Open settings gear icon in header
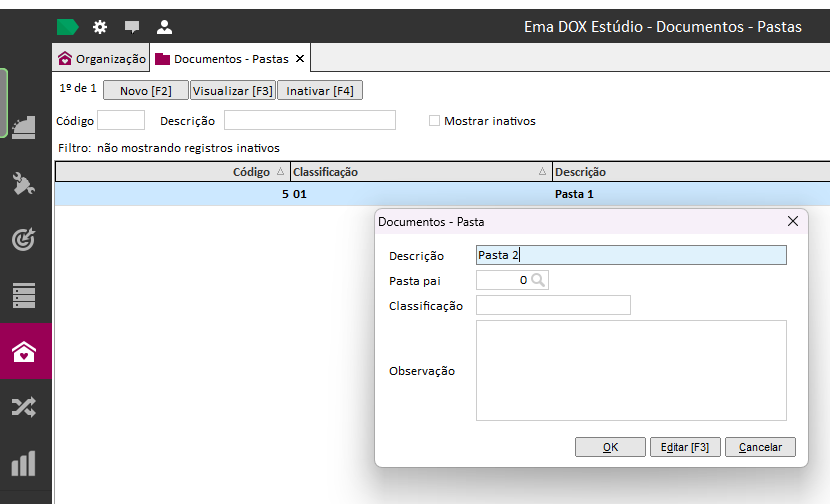830x504 pixels. (100, 27)
